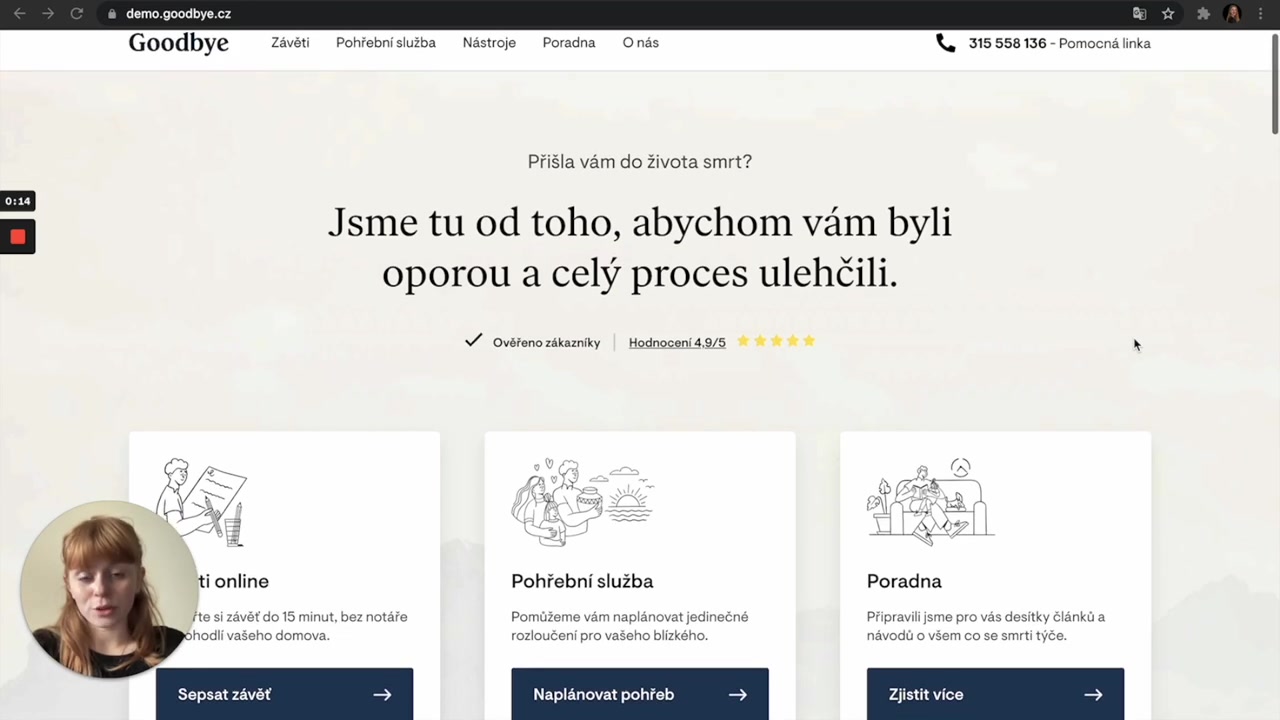Click the Poradna card heading
The image size is (1280, 720).
904,581
